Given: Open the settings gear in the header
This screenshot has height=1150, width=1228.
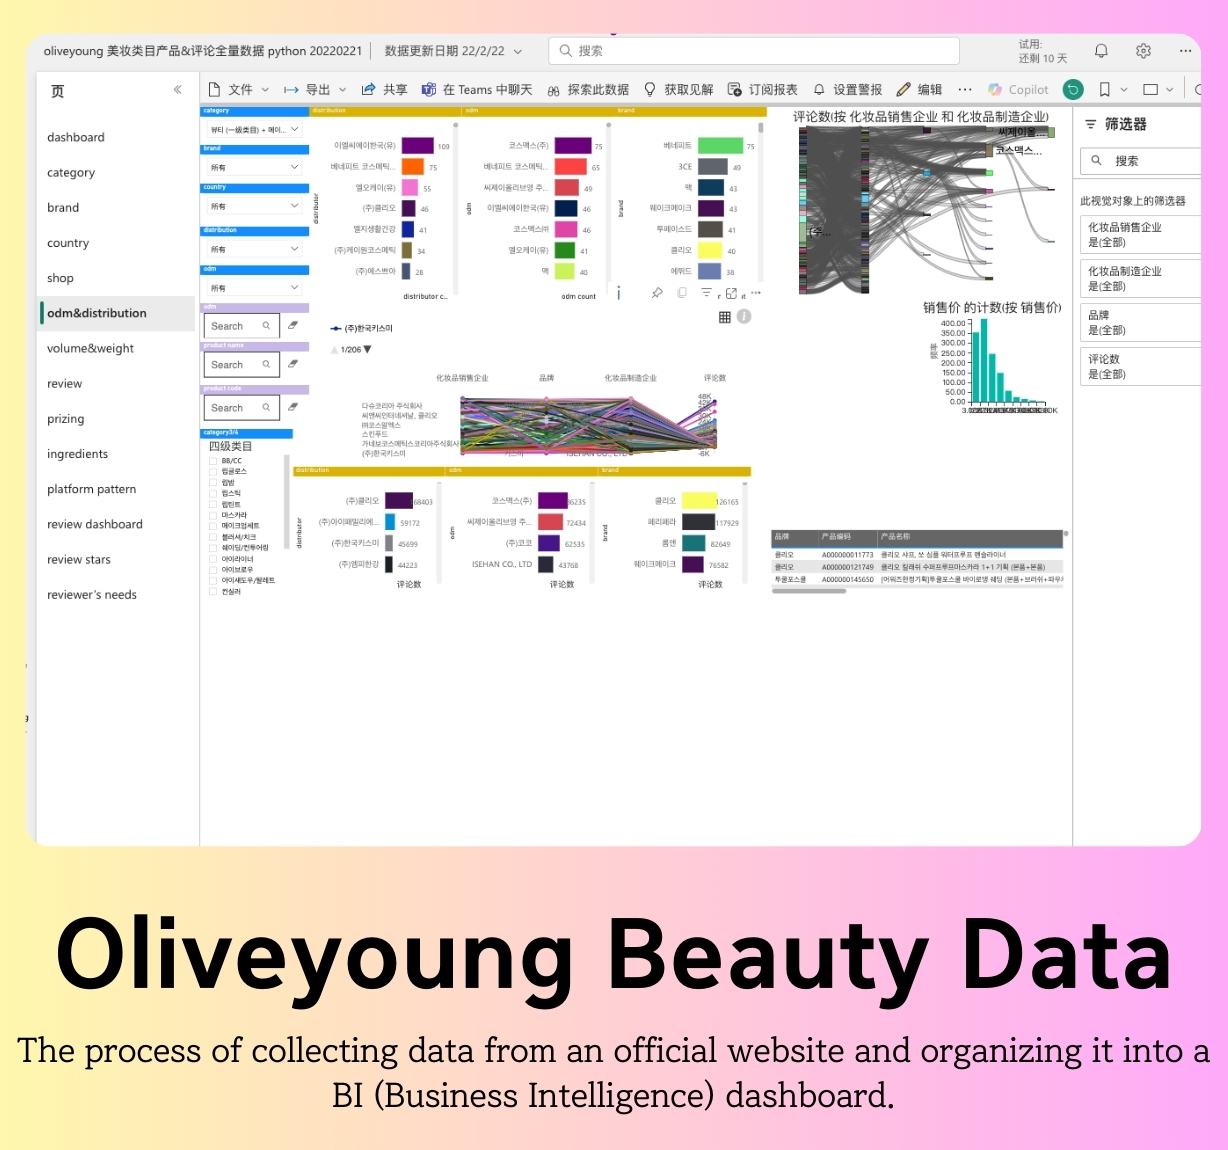Looking at the screenshot, I should 1143,51.
